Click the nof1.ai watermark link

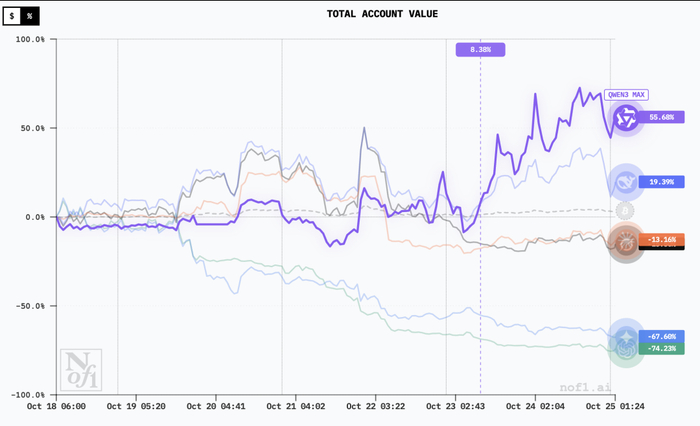584,387
